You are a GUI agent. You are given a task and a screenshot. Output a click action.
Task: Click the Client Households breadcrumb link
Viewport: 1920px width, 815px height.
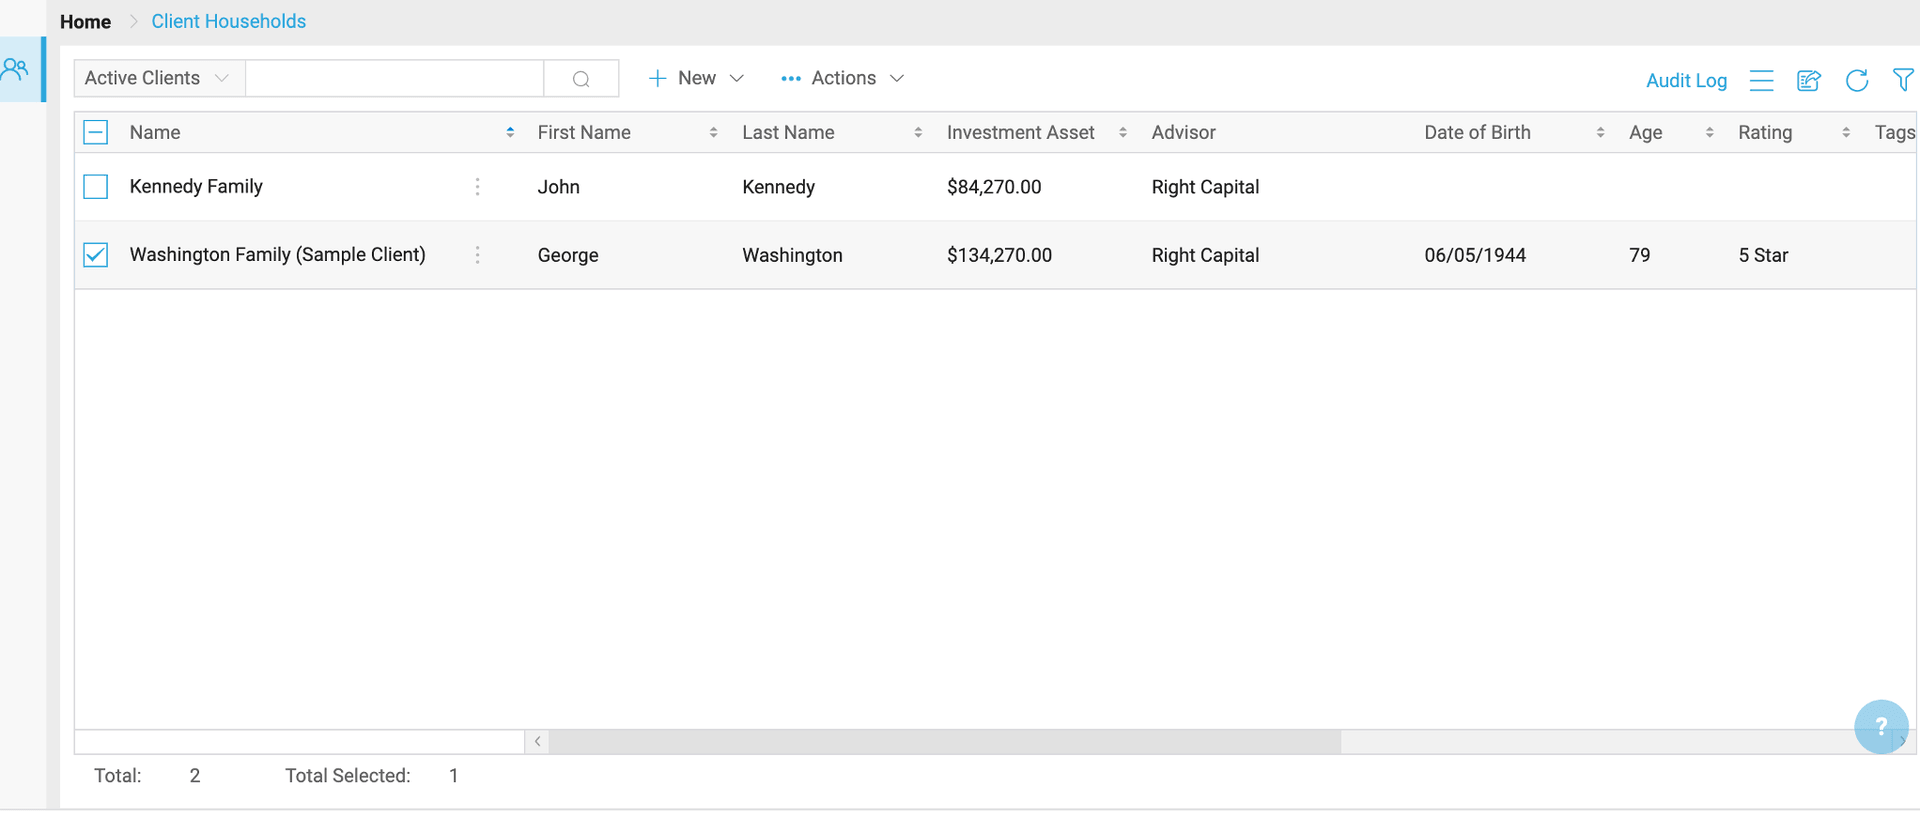228,21
